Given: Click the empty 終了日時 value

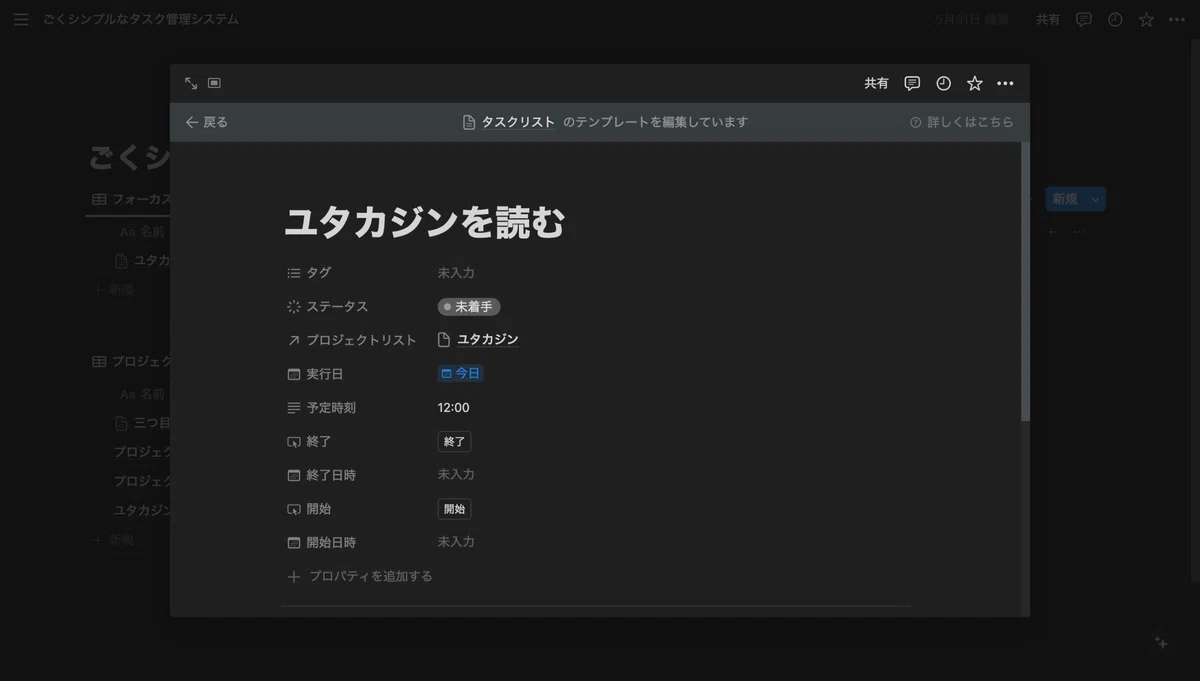Looking at the screenshot, I should point(456,474).
